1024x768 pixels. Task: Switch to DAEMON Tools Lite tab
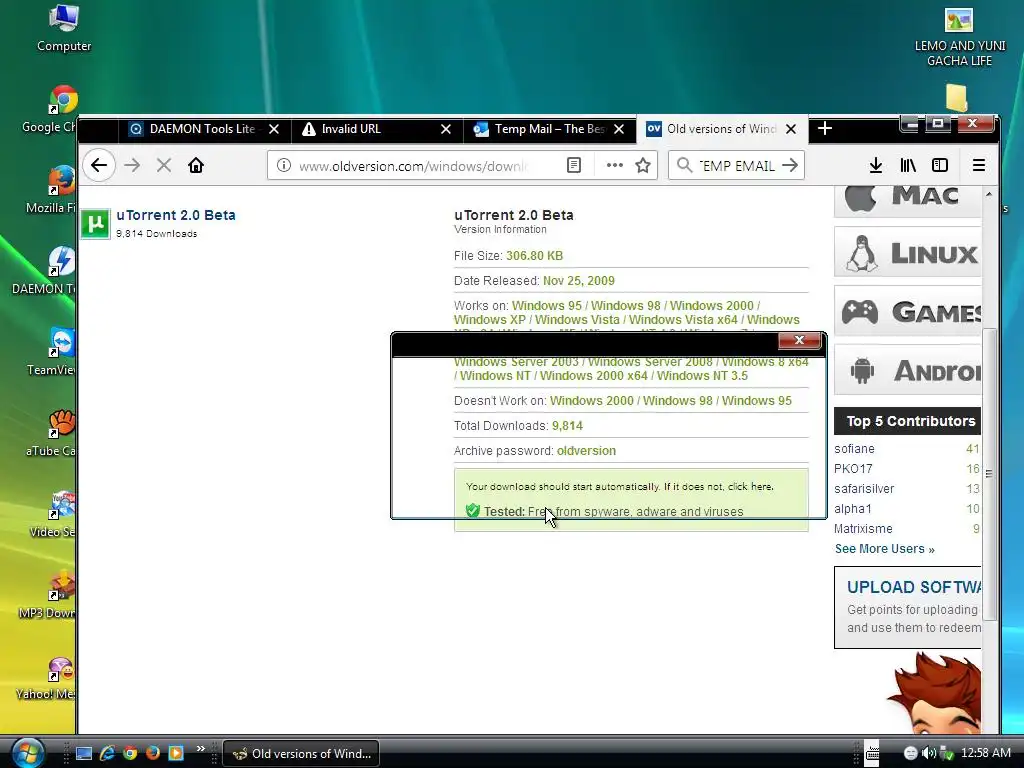(202, 129)
